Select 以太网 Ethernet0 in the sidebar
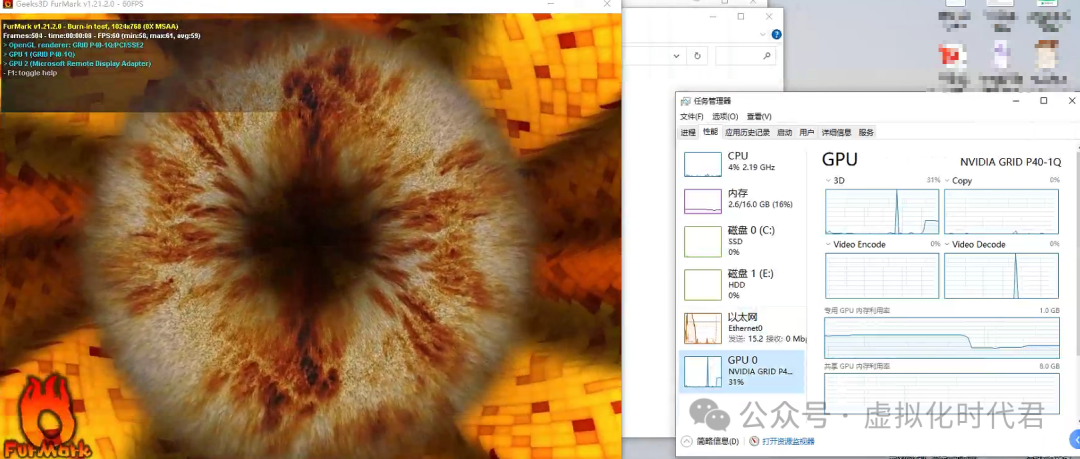 (x=742, y=327)
